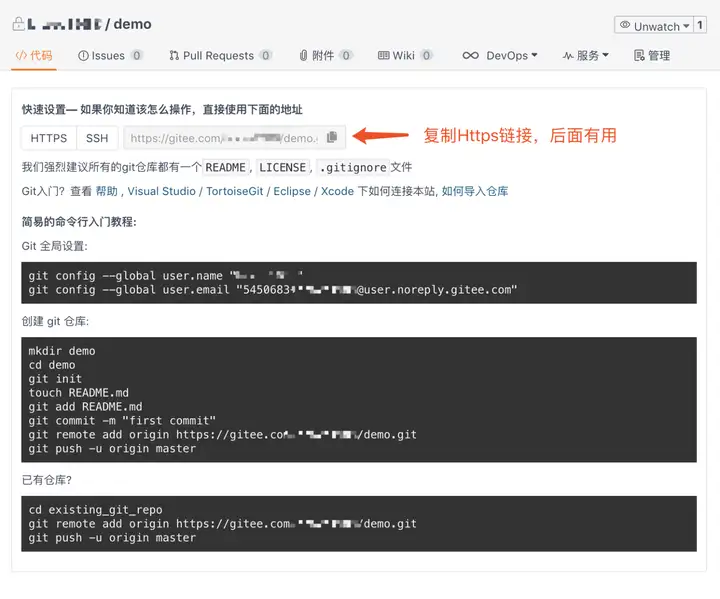The width and height of the screenshot is (720, 599).
Task: Click the code brackets icon in 代码 tab
Action: 21,56
